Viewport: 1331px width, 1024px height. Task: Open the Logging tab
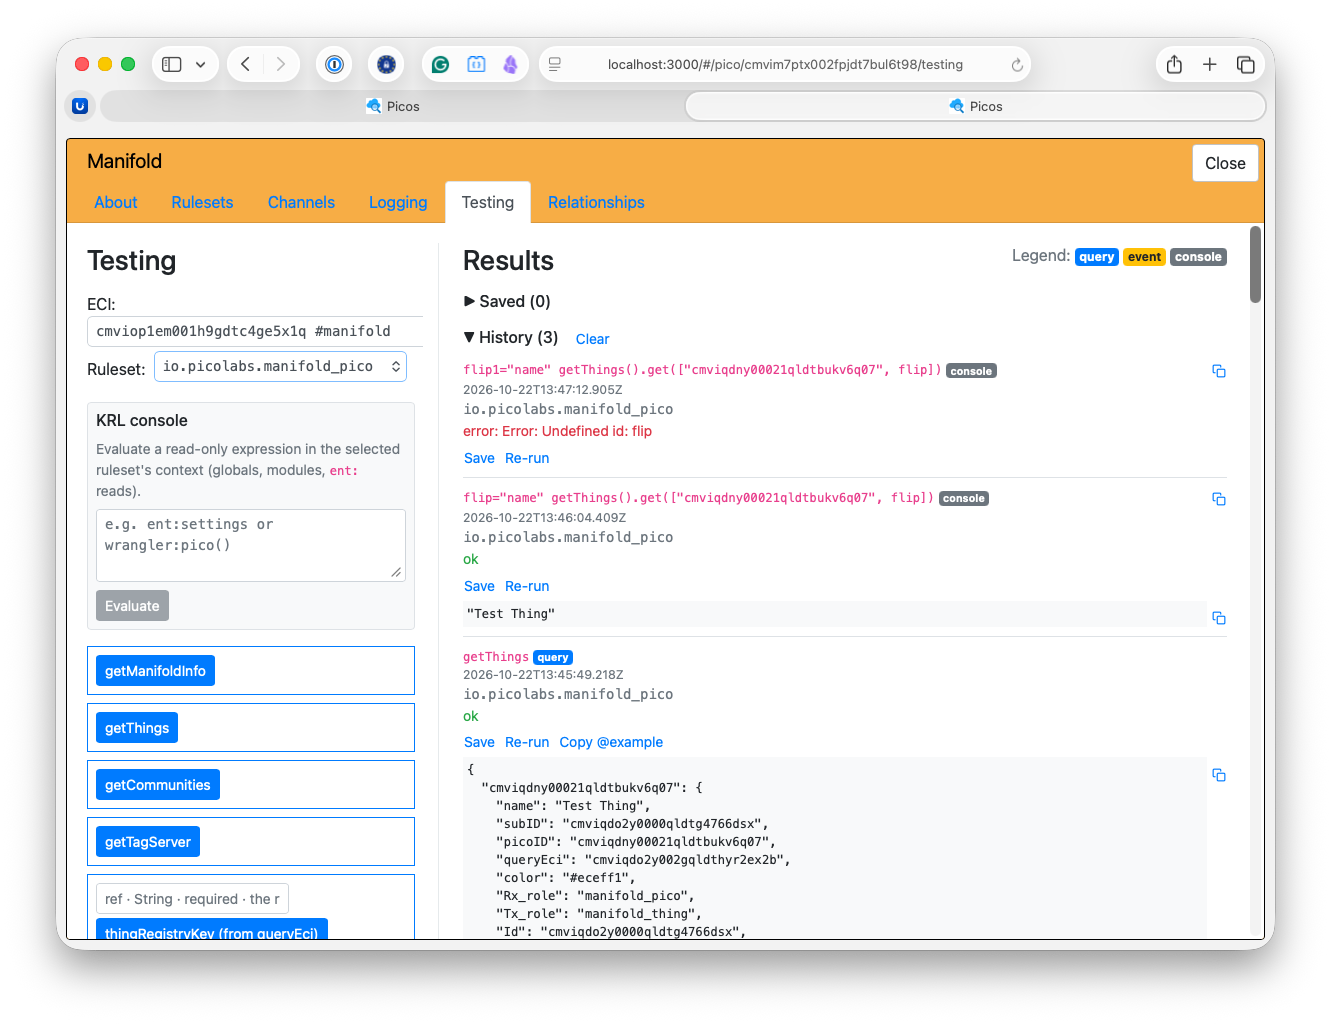398,202
